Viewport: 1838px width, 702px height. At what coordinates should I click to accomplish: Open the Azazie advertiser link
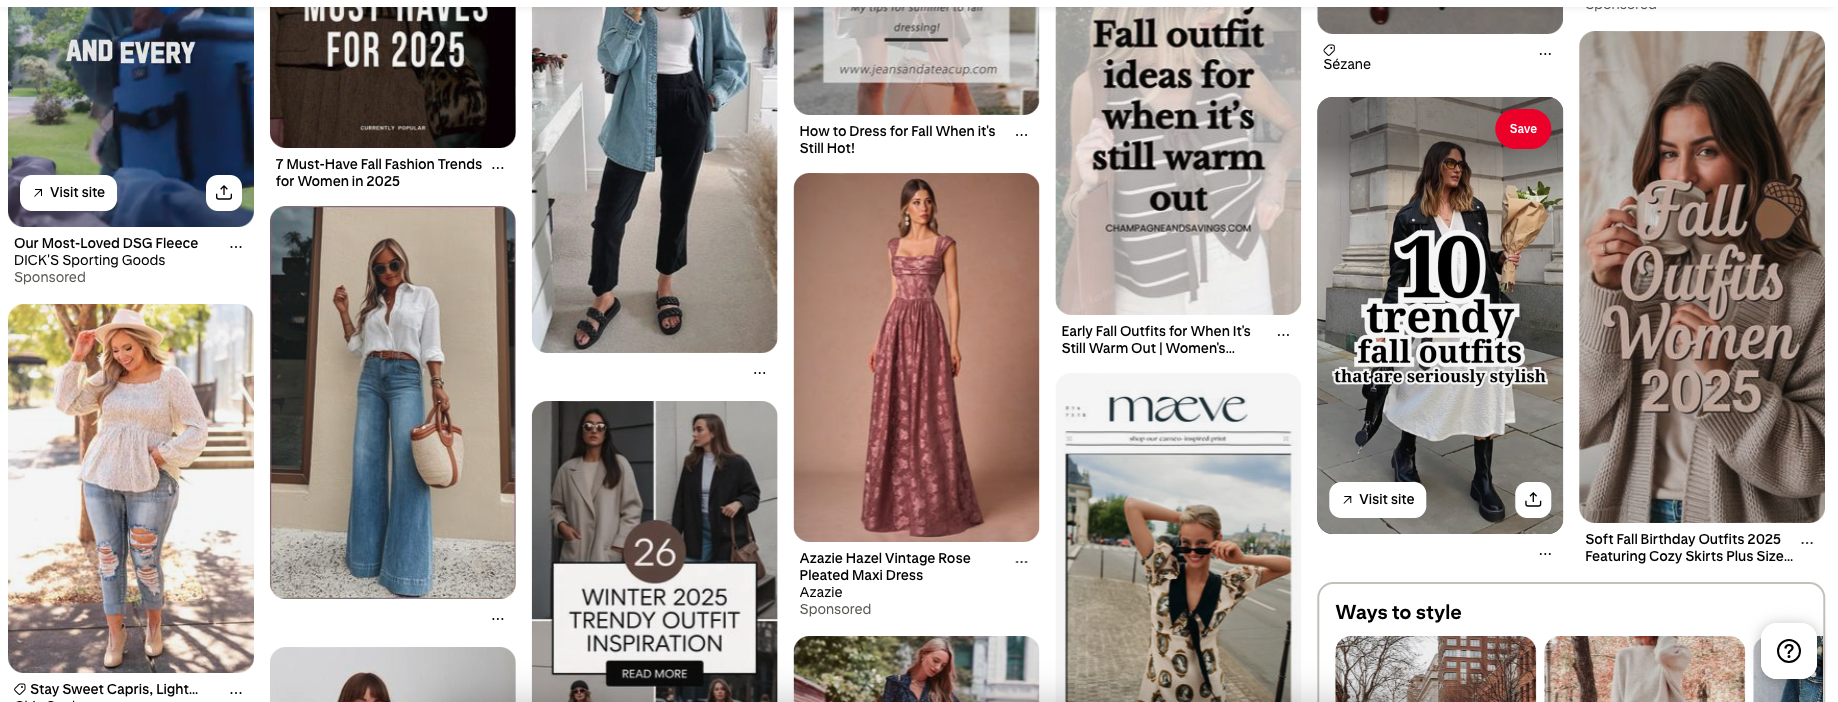click(x=821, y=592)
